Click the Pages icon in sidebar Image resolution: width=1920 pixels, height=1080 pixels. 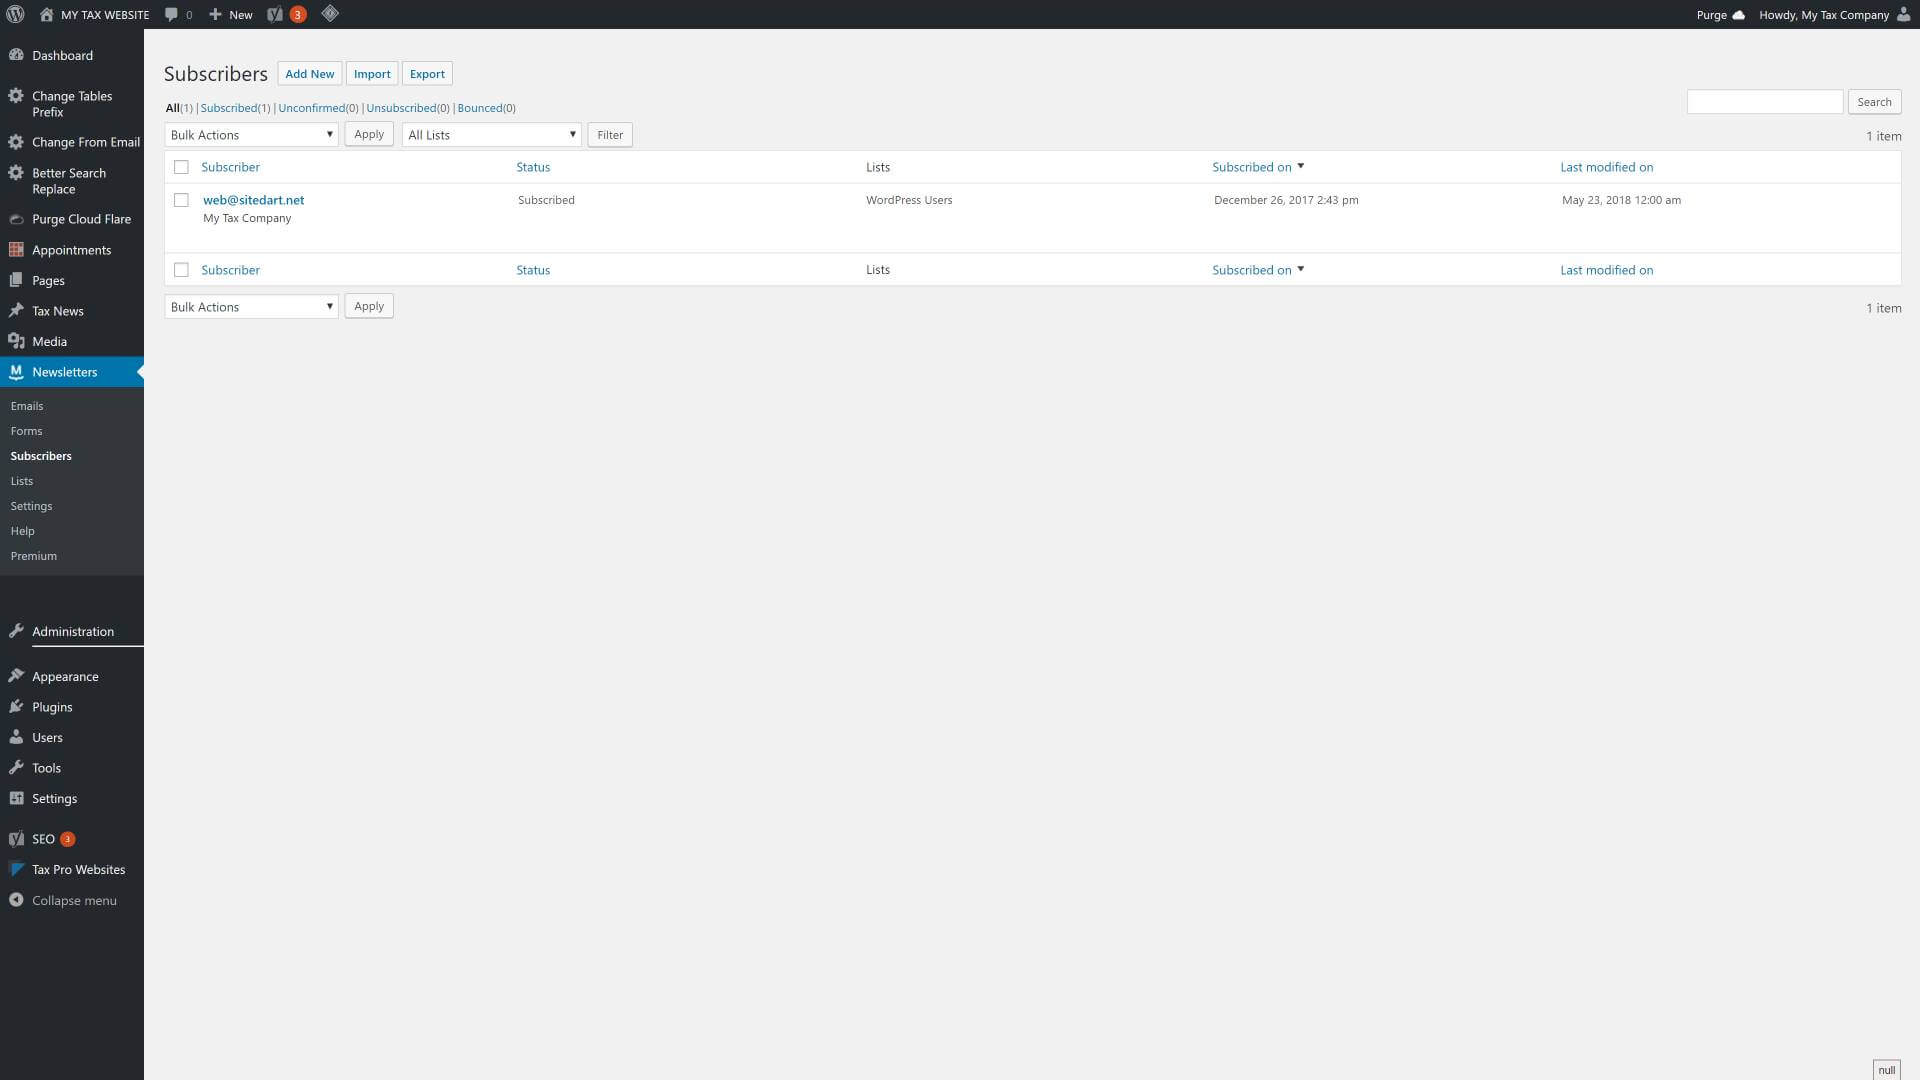pyautogui.click(x=16, y=280)
